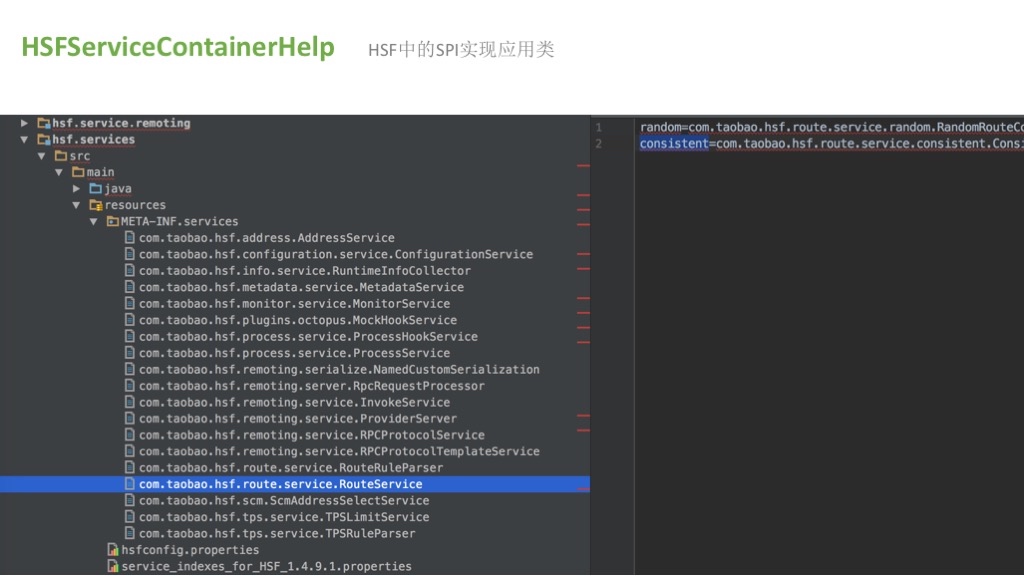
Task: Click the ConfigurationService file icon
Action: coord(129,253)
